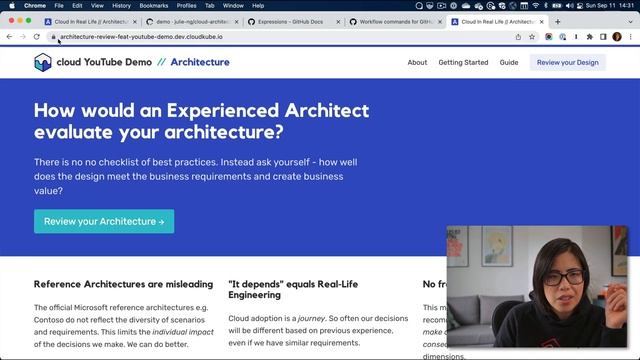This screenshot has width=640, height=360.
Task: Click the colorful circular extension icon
Action: 549,37
